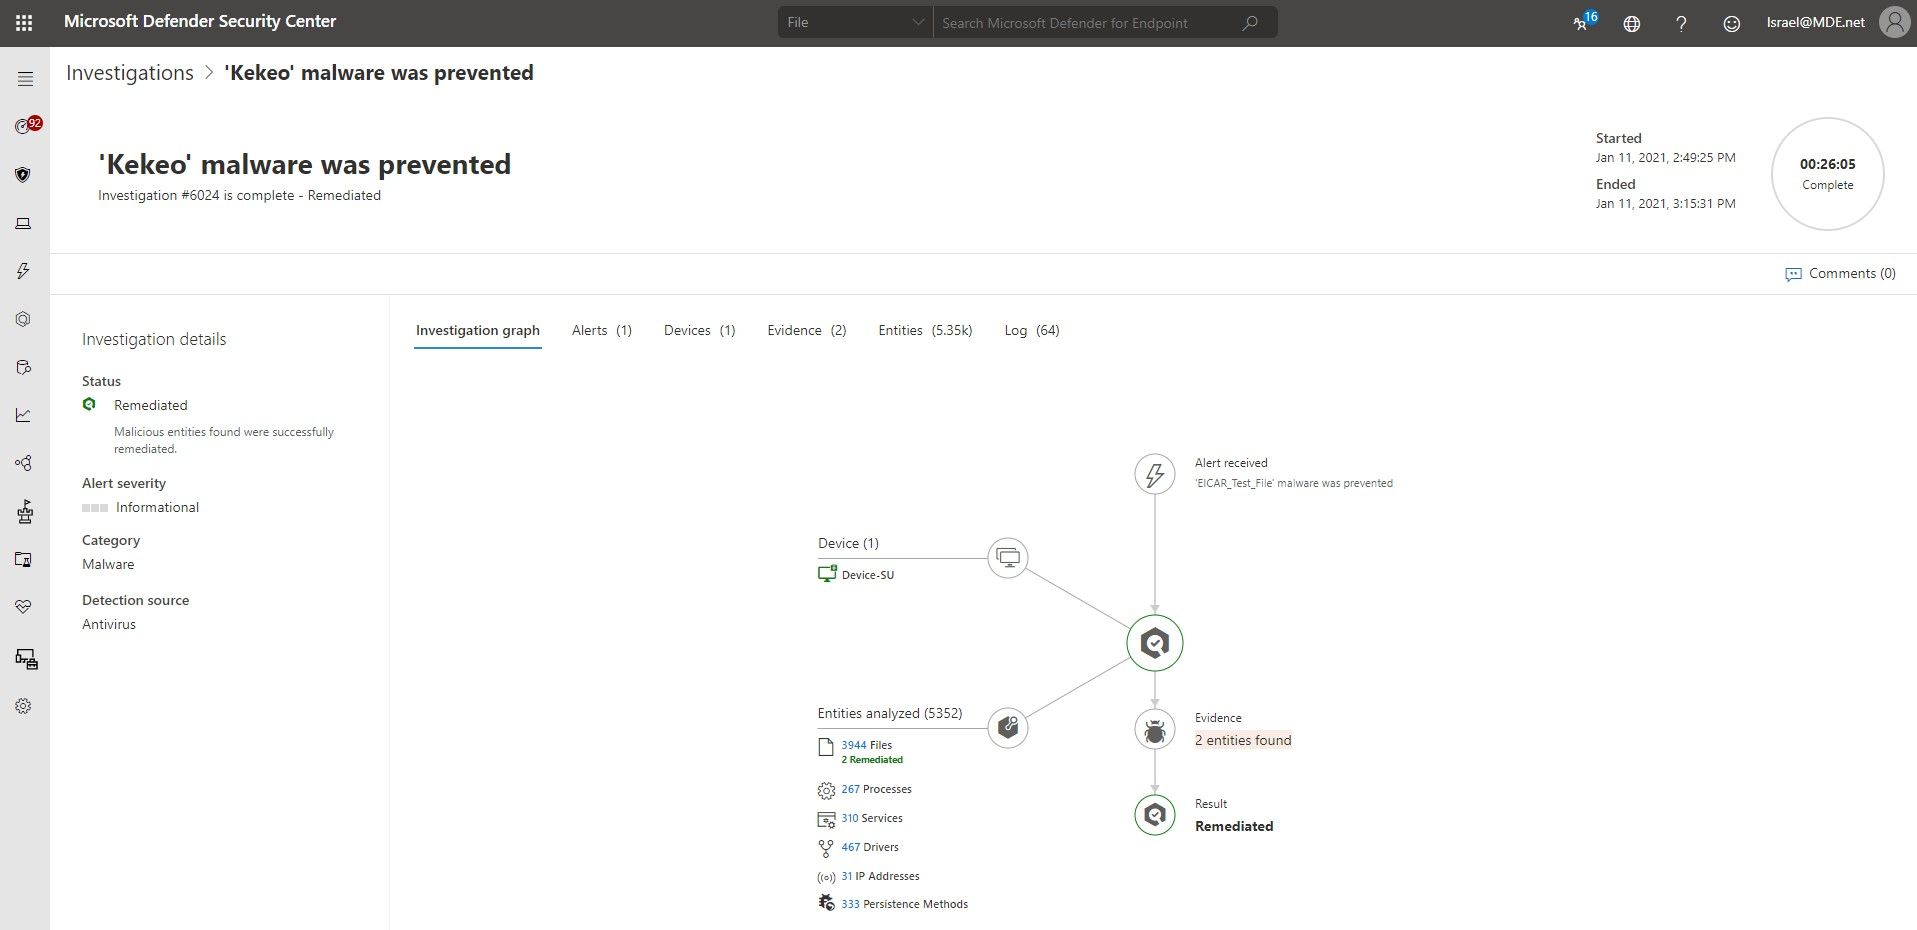Click the 2 entities found evidence link
Screen dimensions: 1917x930
point(1243,740)
